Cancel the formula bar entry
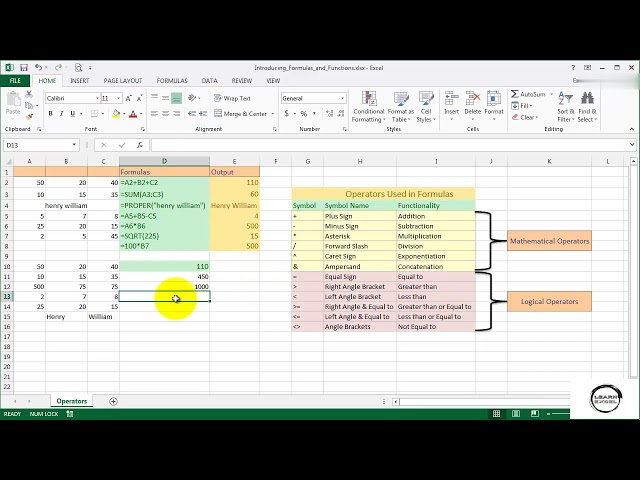Viewport: 640px width, 480px height. click(x=104, y=145)
